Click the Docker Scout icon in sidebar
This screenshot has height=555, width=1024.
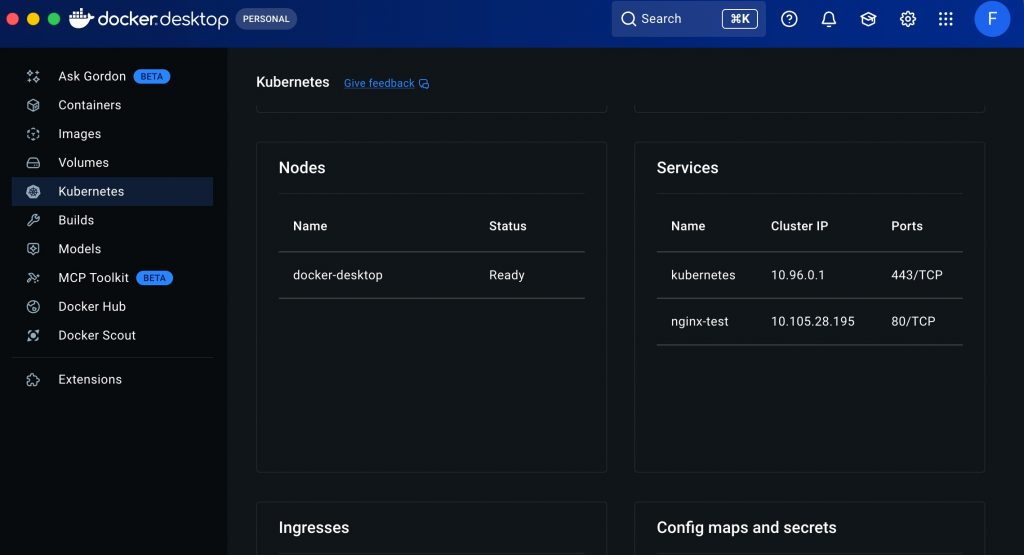33,336
